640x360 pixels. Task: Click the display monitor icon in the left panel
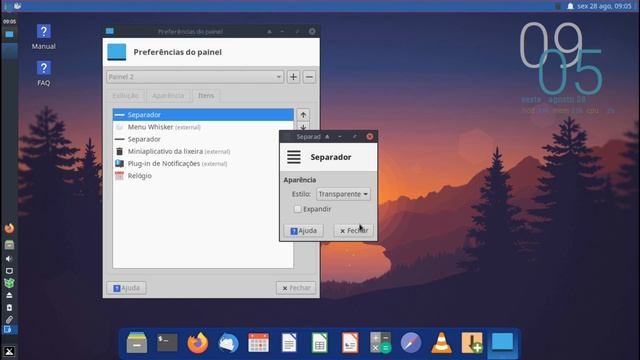(x=9, y=271)
